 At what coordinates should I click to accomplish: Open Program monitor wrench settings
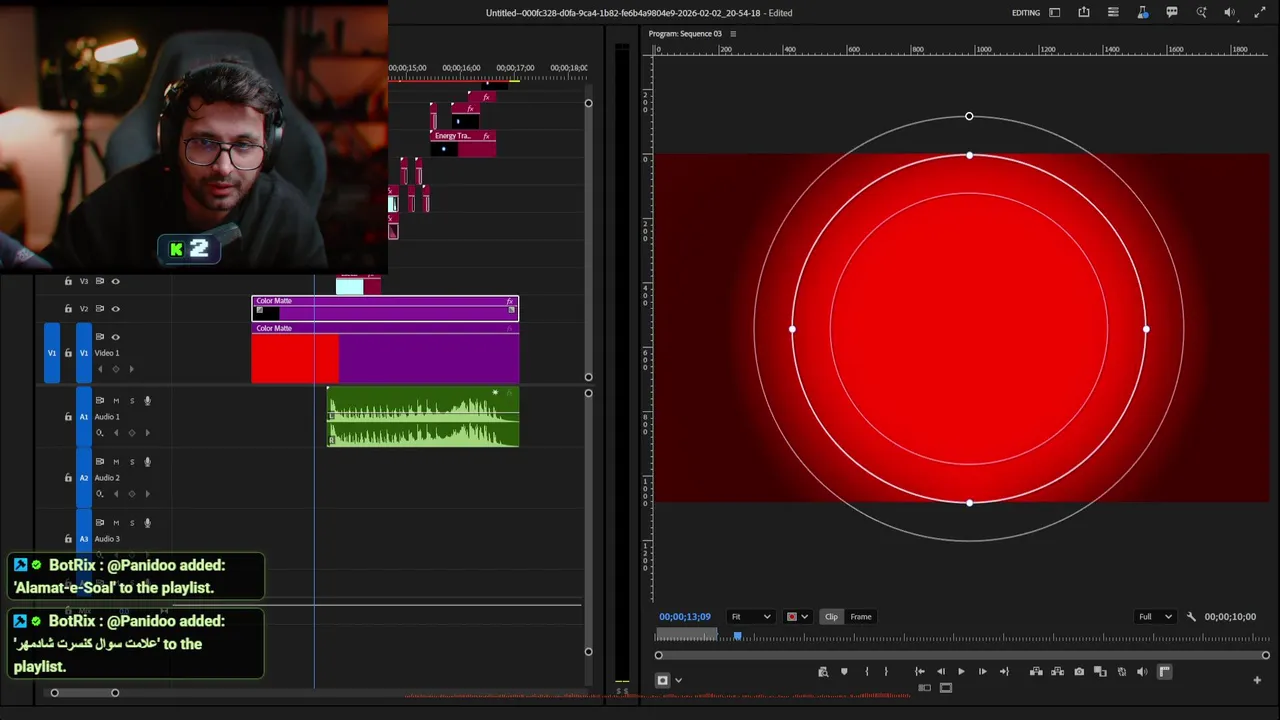1191,617
